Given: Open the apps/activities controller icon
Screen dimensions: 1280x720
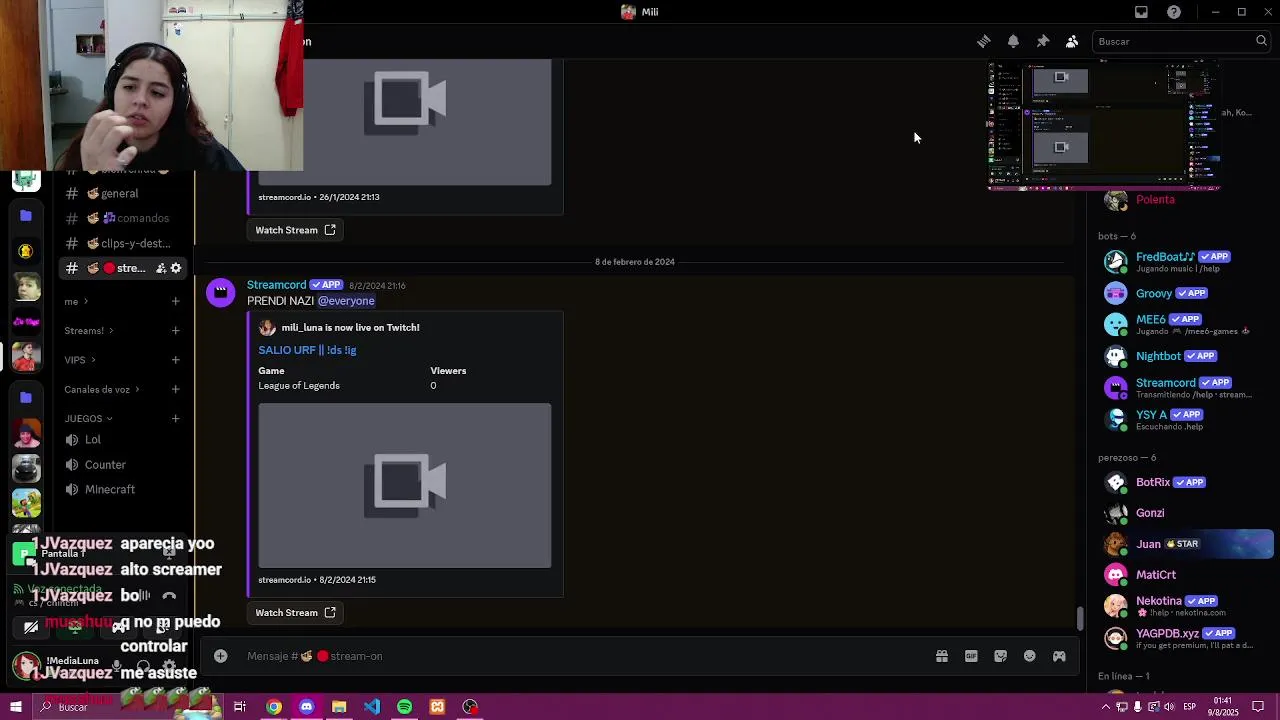Looking at the screenshot, I should coord(1059,656).
